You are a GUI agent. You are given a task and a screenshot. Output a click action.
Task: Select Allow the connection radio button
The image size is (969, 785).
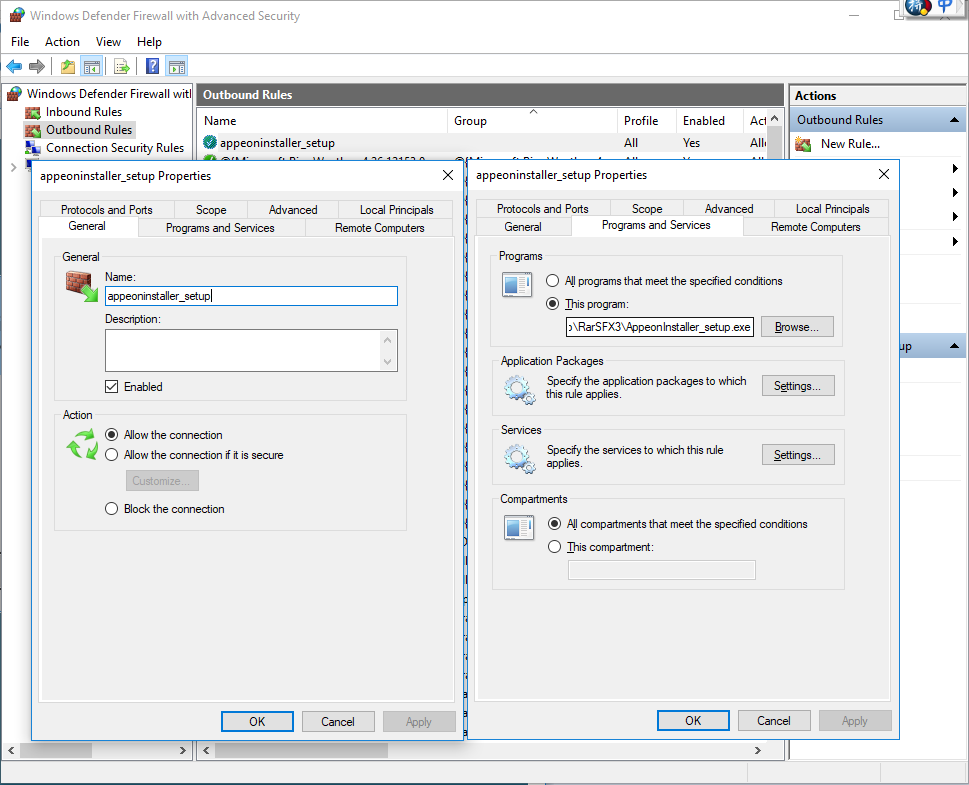(111, 435)
